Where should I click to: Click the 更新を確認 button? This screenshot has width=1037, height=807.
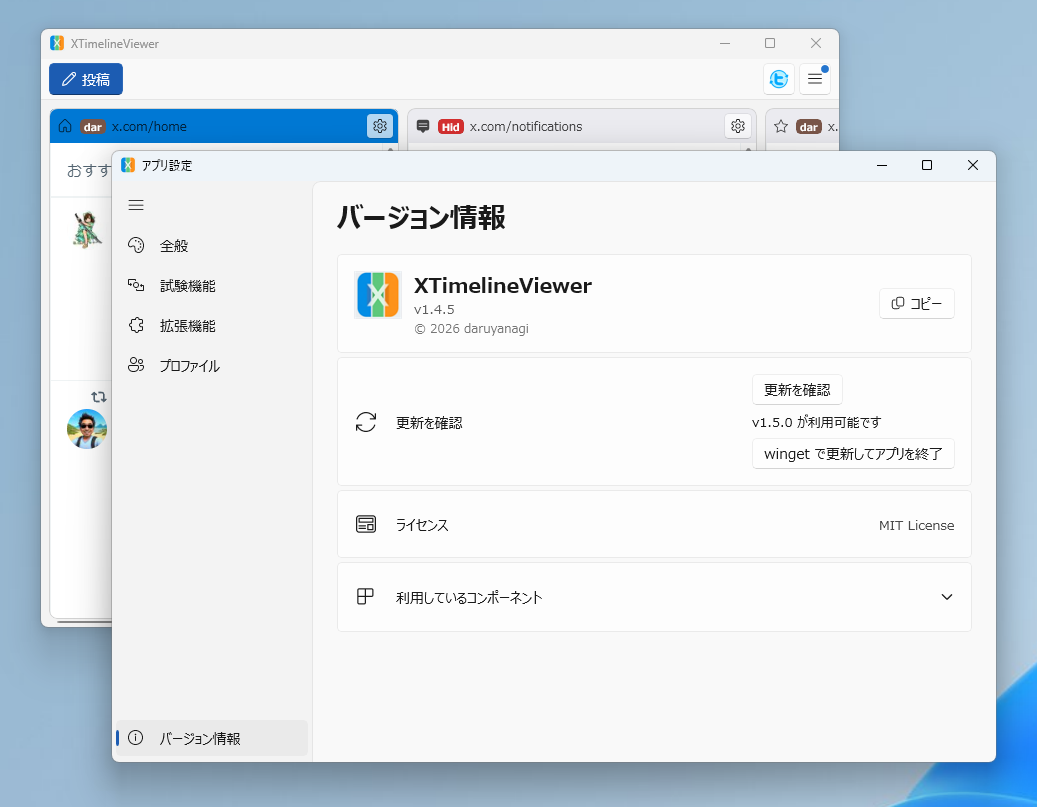(x=797, y=390)
